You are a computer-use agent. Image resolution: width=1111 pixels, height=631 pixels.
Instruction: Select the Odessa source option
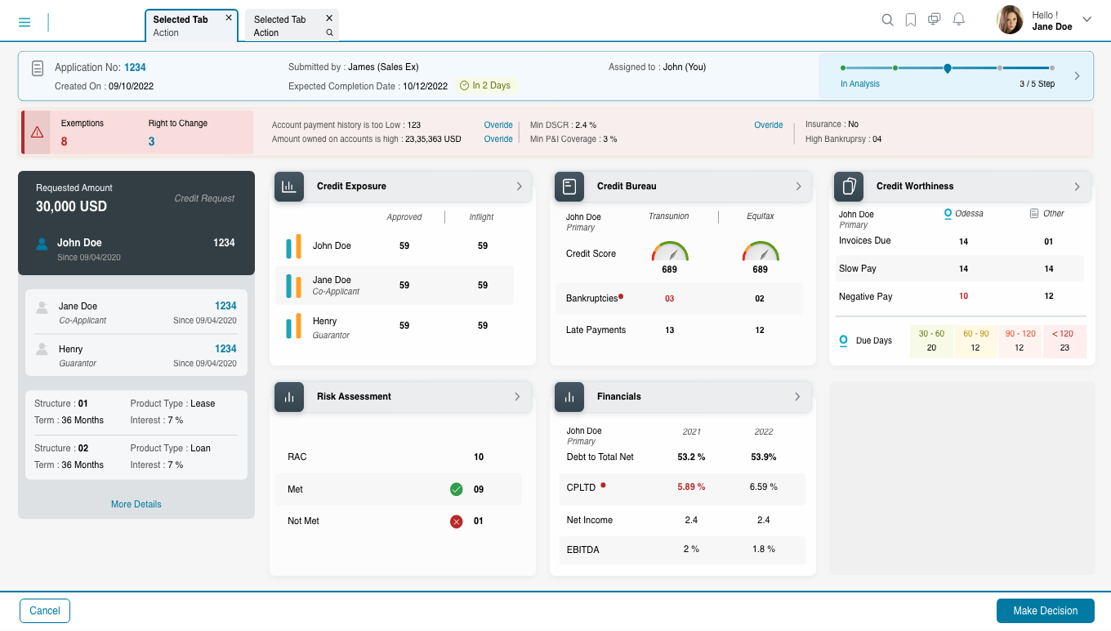[x=963, y=214]
